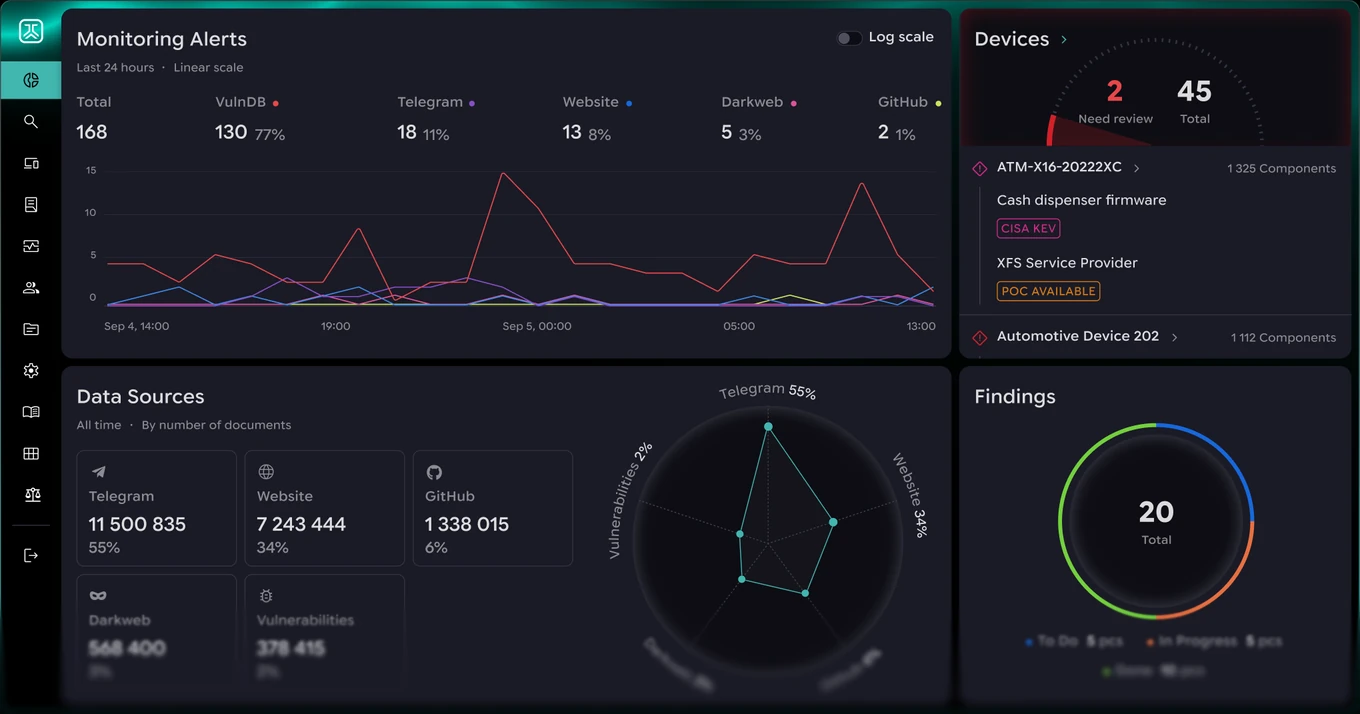Click the app logo in the sidebar
This screenshot has height=714, width=1360.
click(x=31, y=31)
